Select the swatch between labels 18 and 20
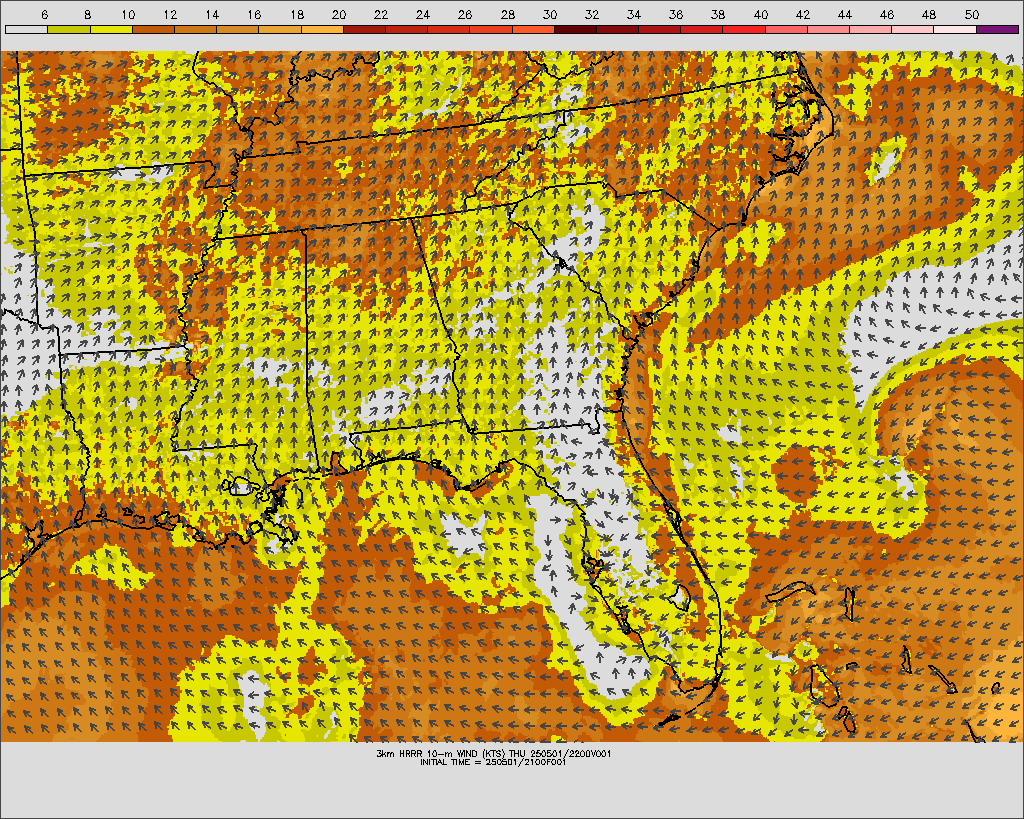The image size is (1024, 819). click(322, 29)
